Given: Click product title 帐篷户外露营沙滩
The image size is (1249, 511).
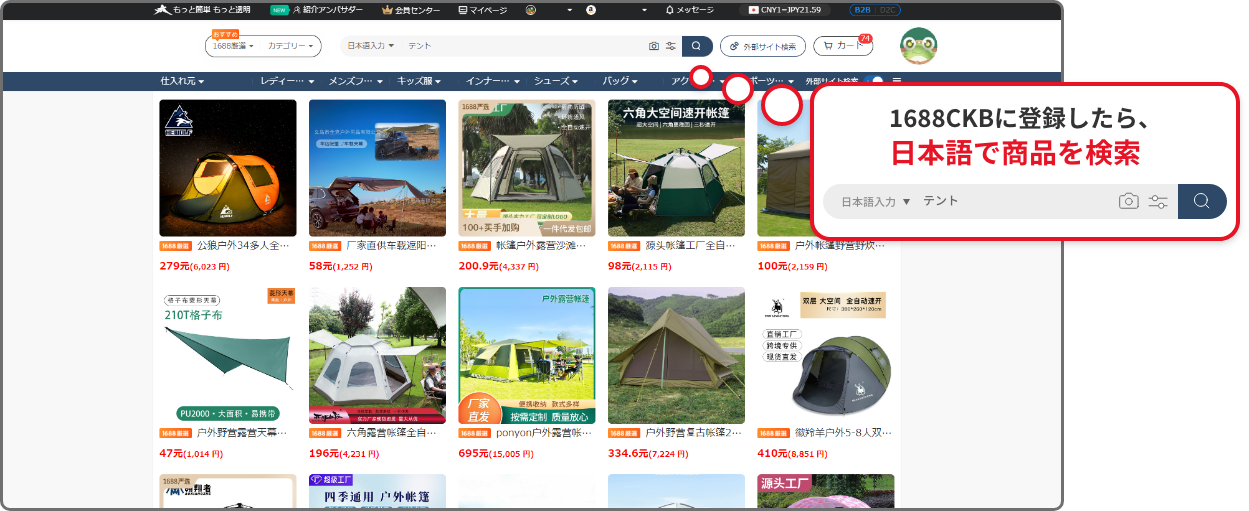Looking at the screenshot, I should [541, 245].
